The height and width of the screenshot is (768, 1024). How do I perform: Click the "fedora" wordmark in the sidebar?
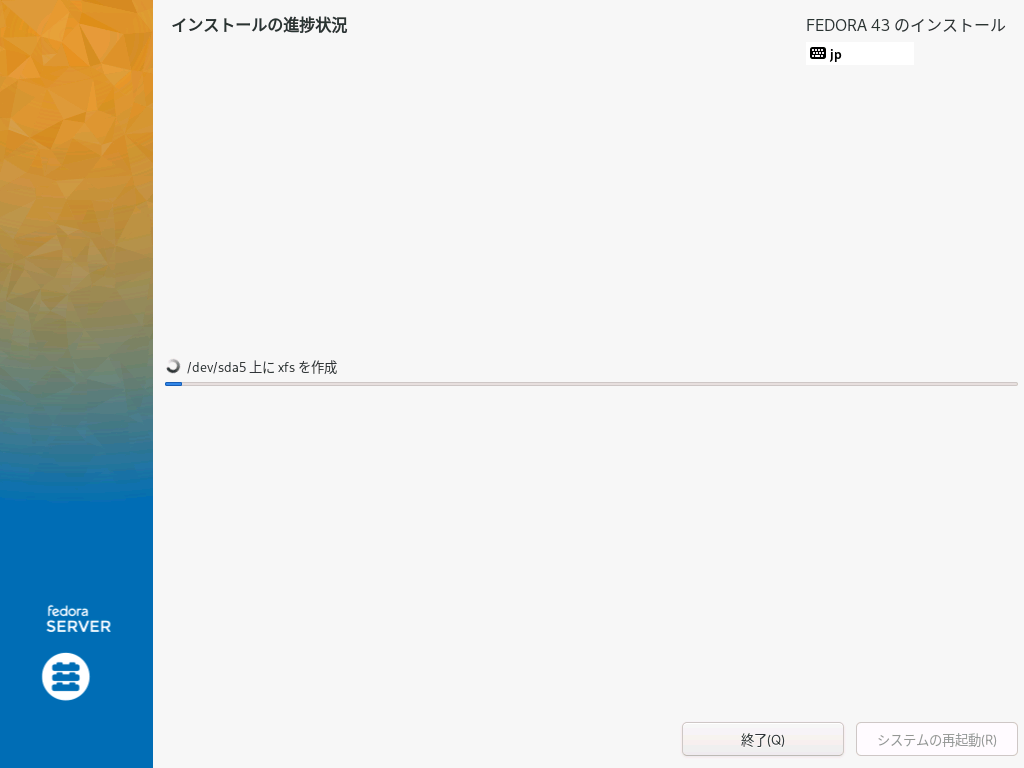68,610
